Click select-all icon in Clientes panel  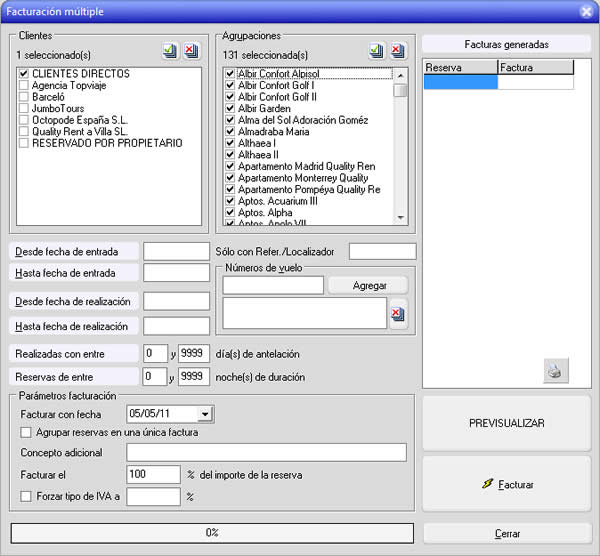[169, 51]
